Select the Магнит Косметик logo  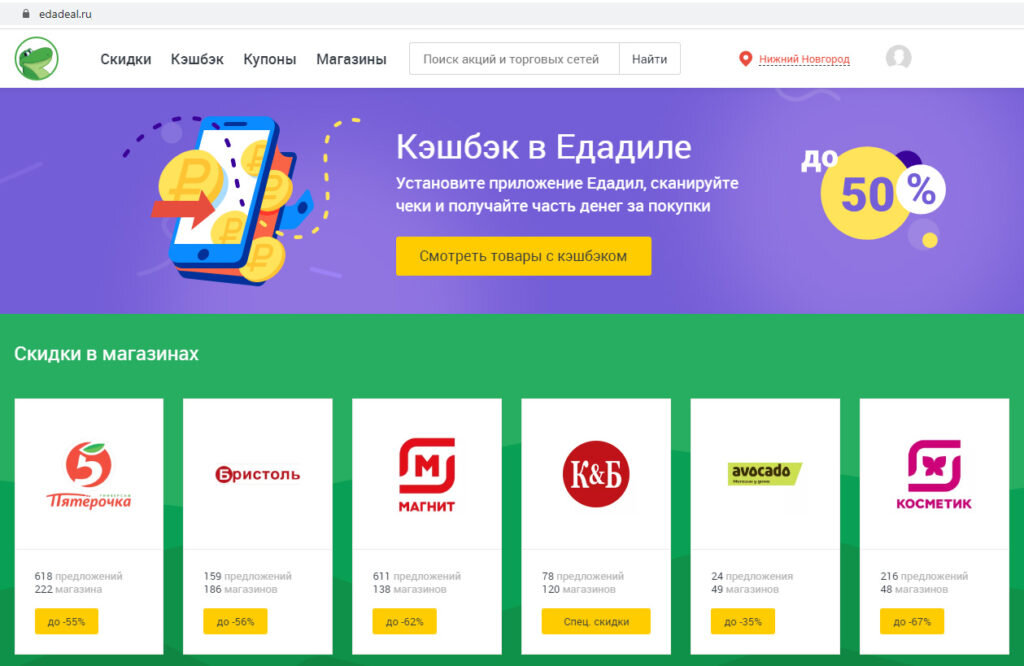pyautogui.click(x=934, y=475)
